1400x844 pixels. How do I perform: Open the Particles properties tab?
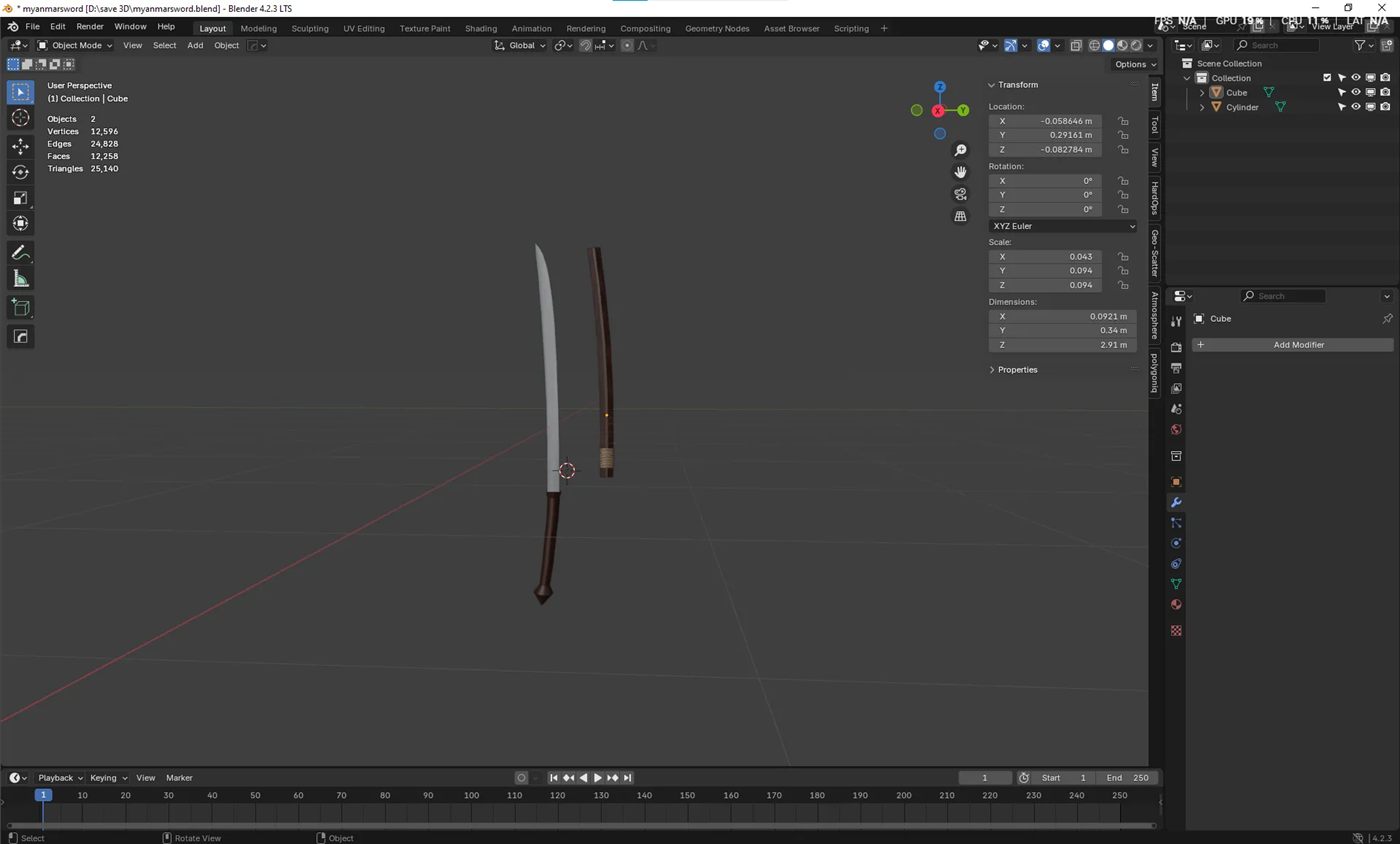point(1176,523)
